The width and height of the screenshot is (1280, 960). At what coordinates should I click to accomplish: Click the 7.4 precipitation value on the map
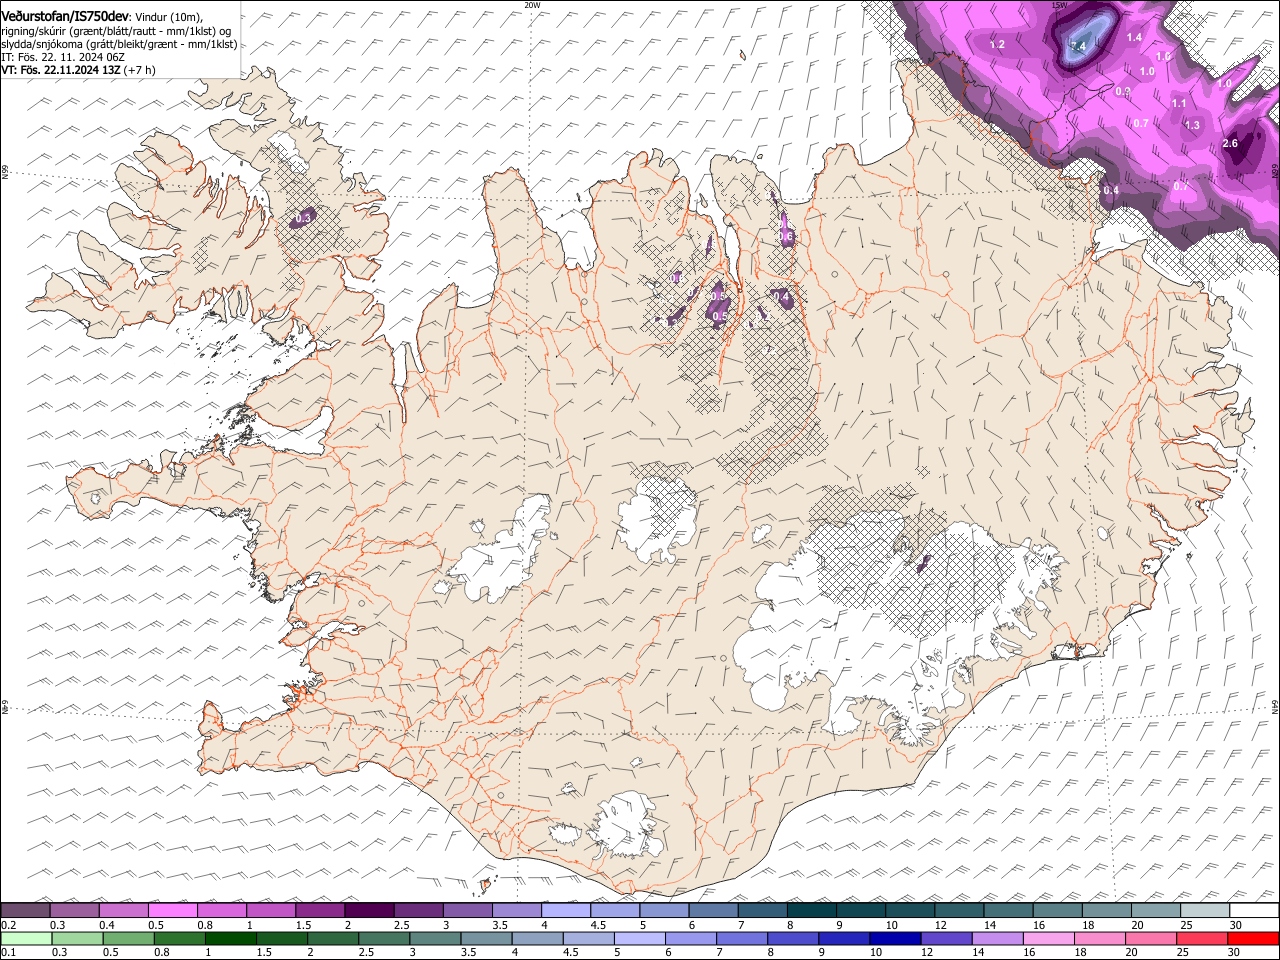(1078, 46)
